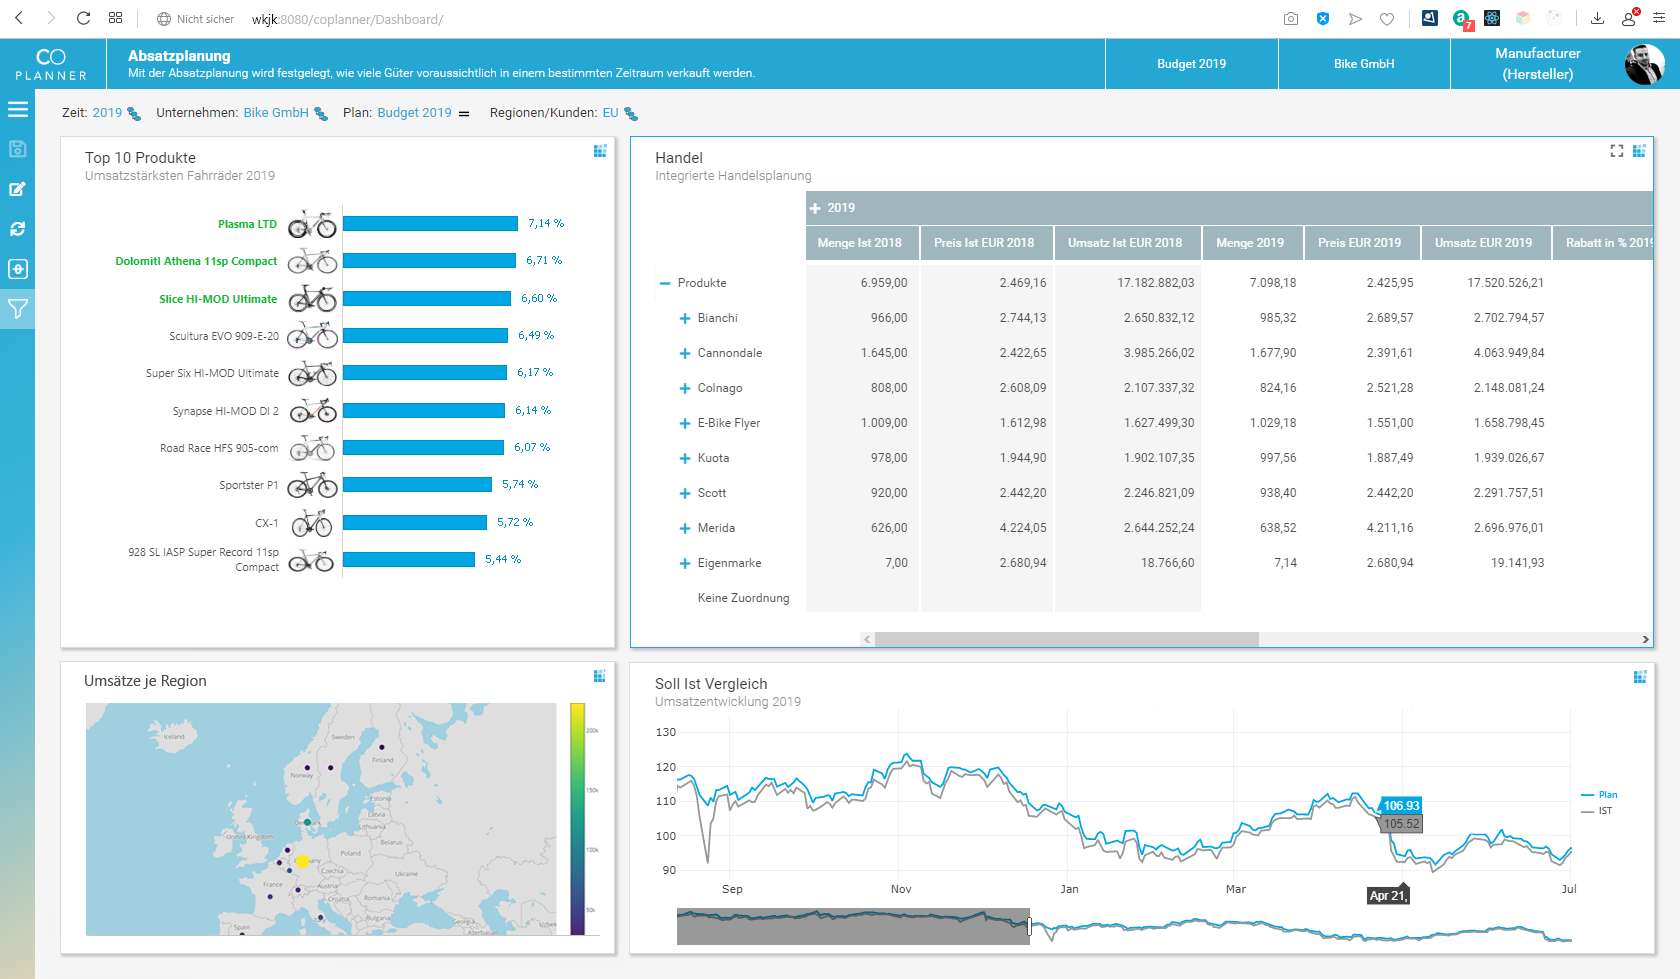The image size is (1680, 979).
Task: Click the Save icon in the sidebar
Action: [17, 149]
